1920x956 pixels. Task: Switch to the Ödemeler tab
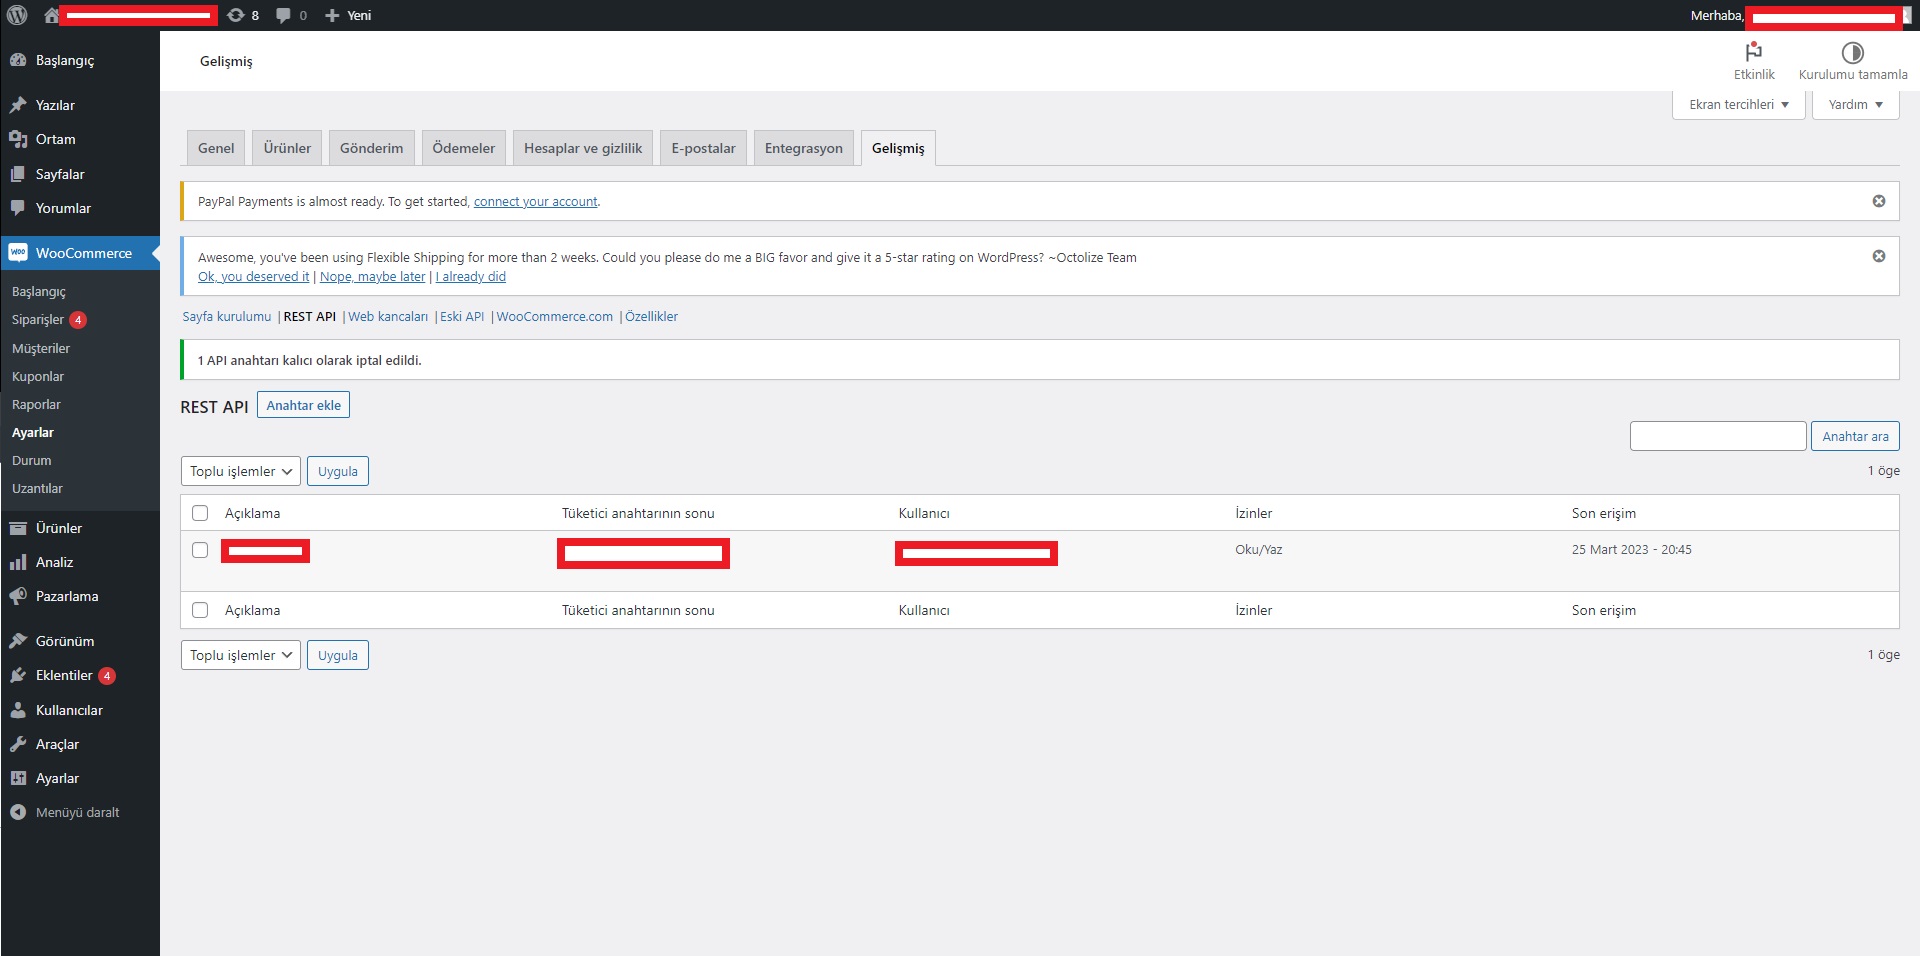point(463,148)
